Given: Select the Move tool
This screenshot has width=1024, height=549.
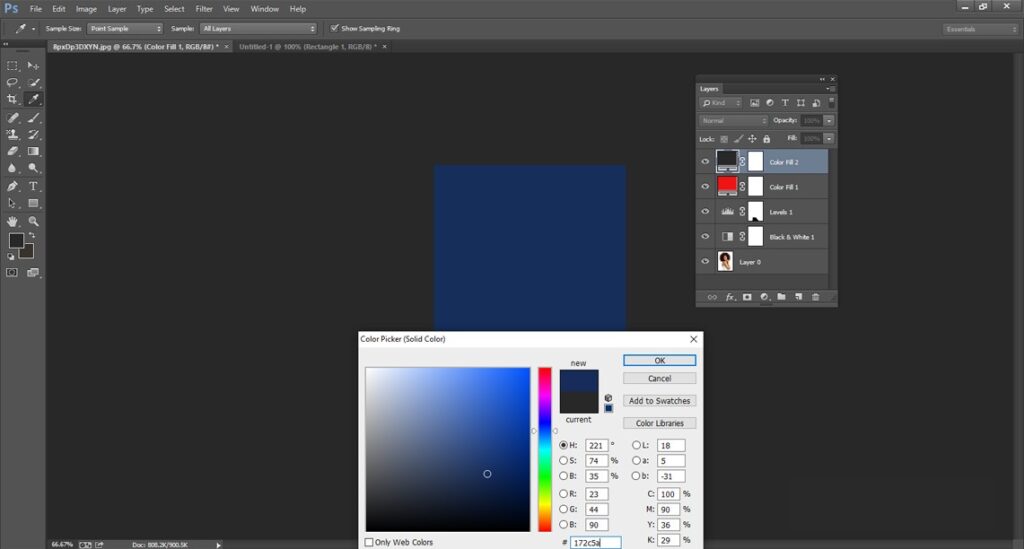Looking at the screenshot, I should (33, 66).
